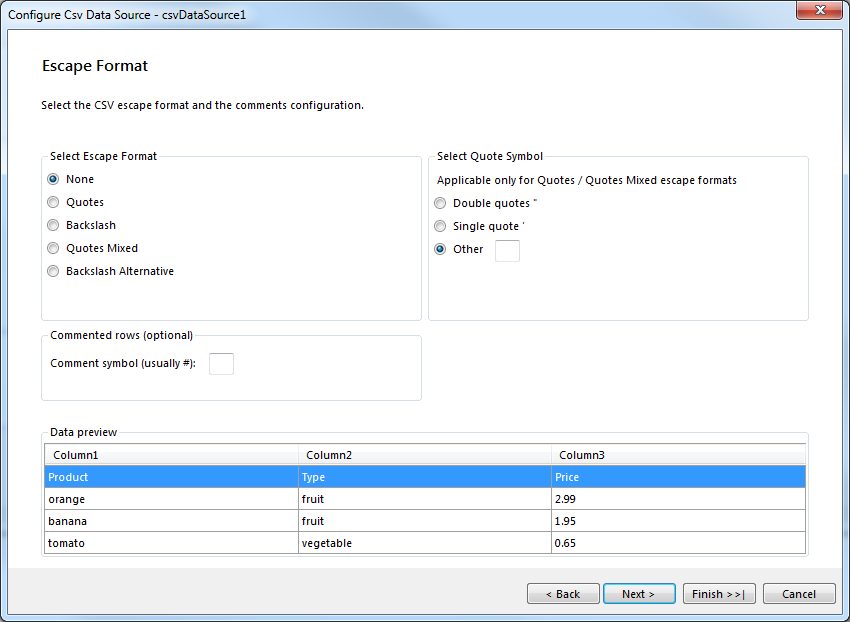
Task: Click the Next button
Action: point(639,593)
